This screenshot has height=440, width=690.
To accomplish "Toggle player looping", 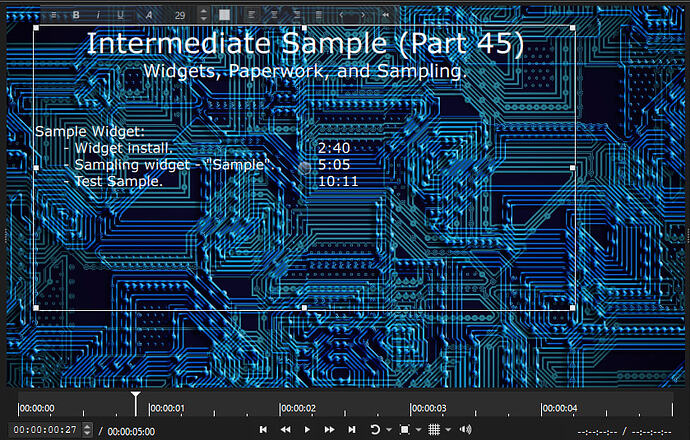I will coord(375,429).
